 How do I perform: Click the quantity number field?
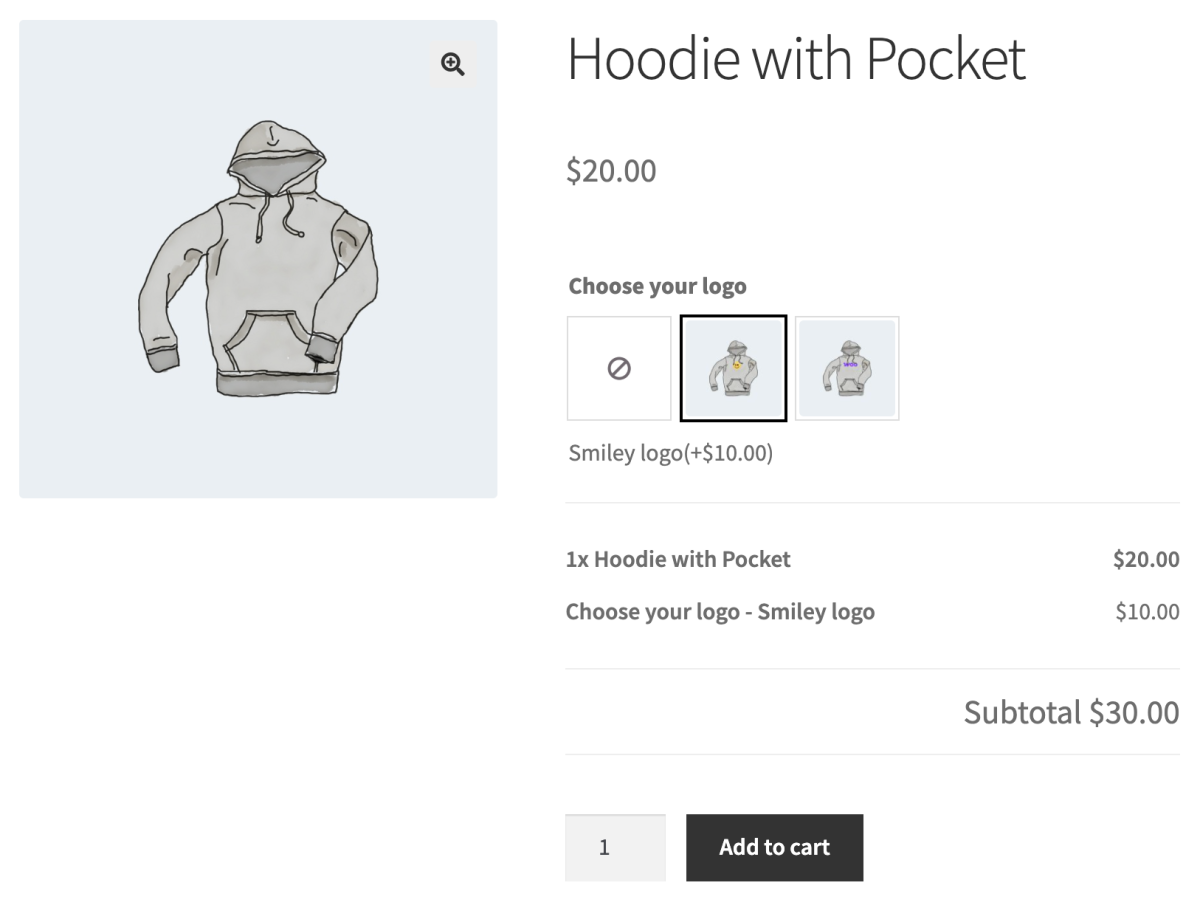tap(615, 847)
